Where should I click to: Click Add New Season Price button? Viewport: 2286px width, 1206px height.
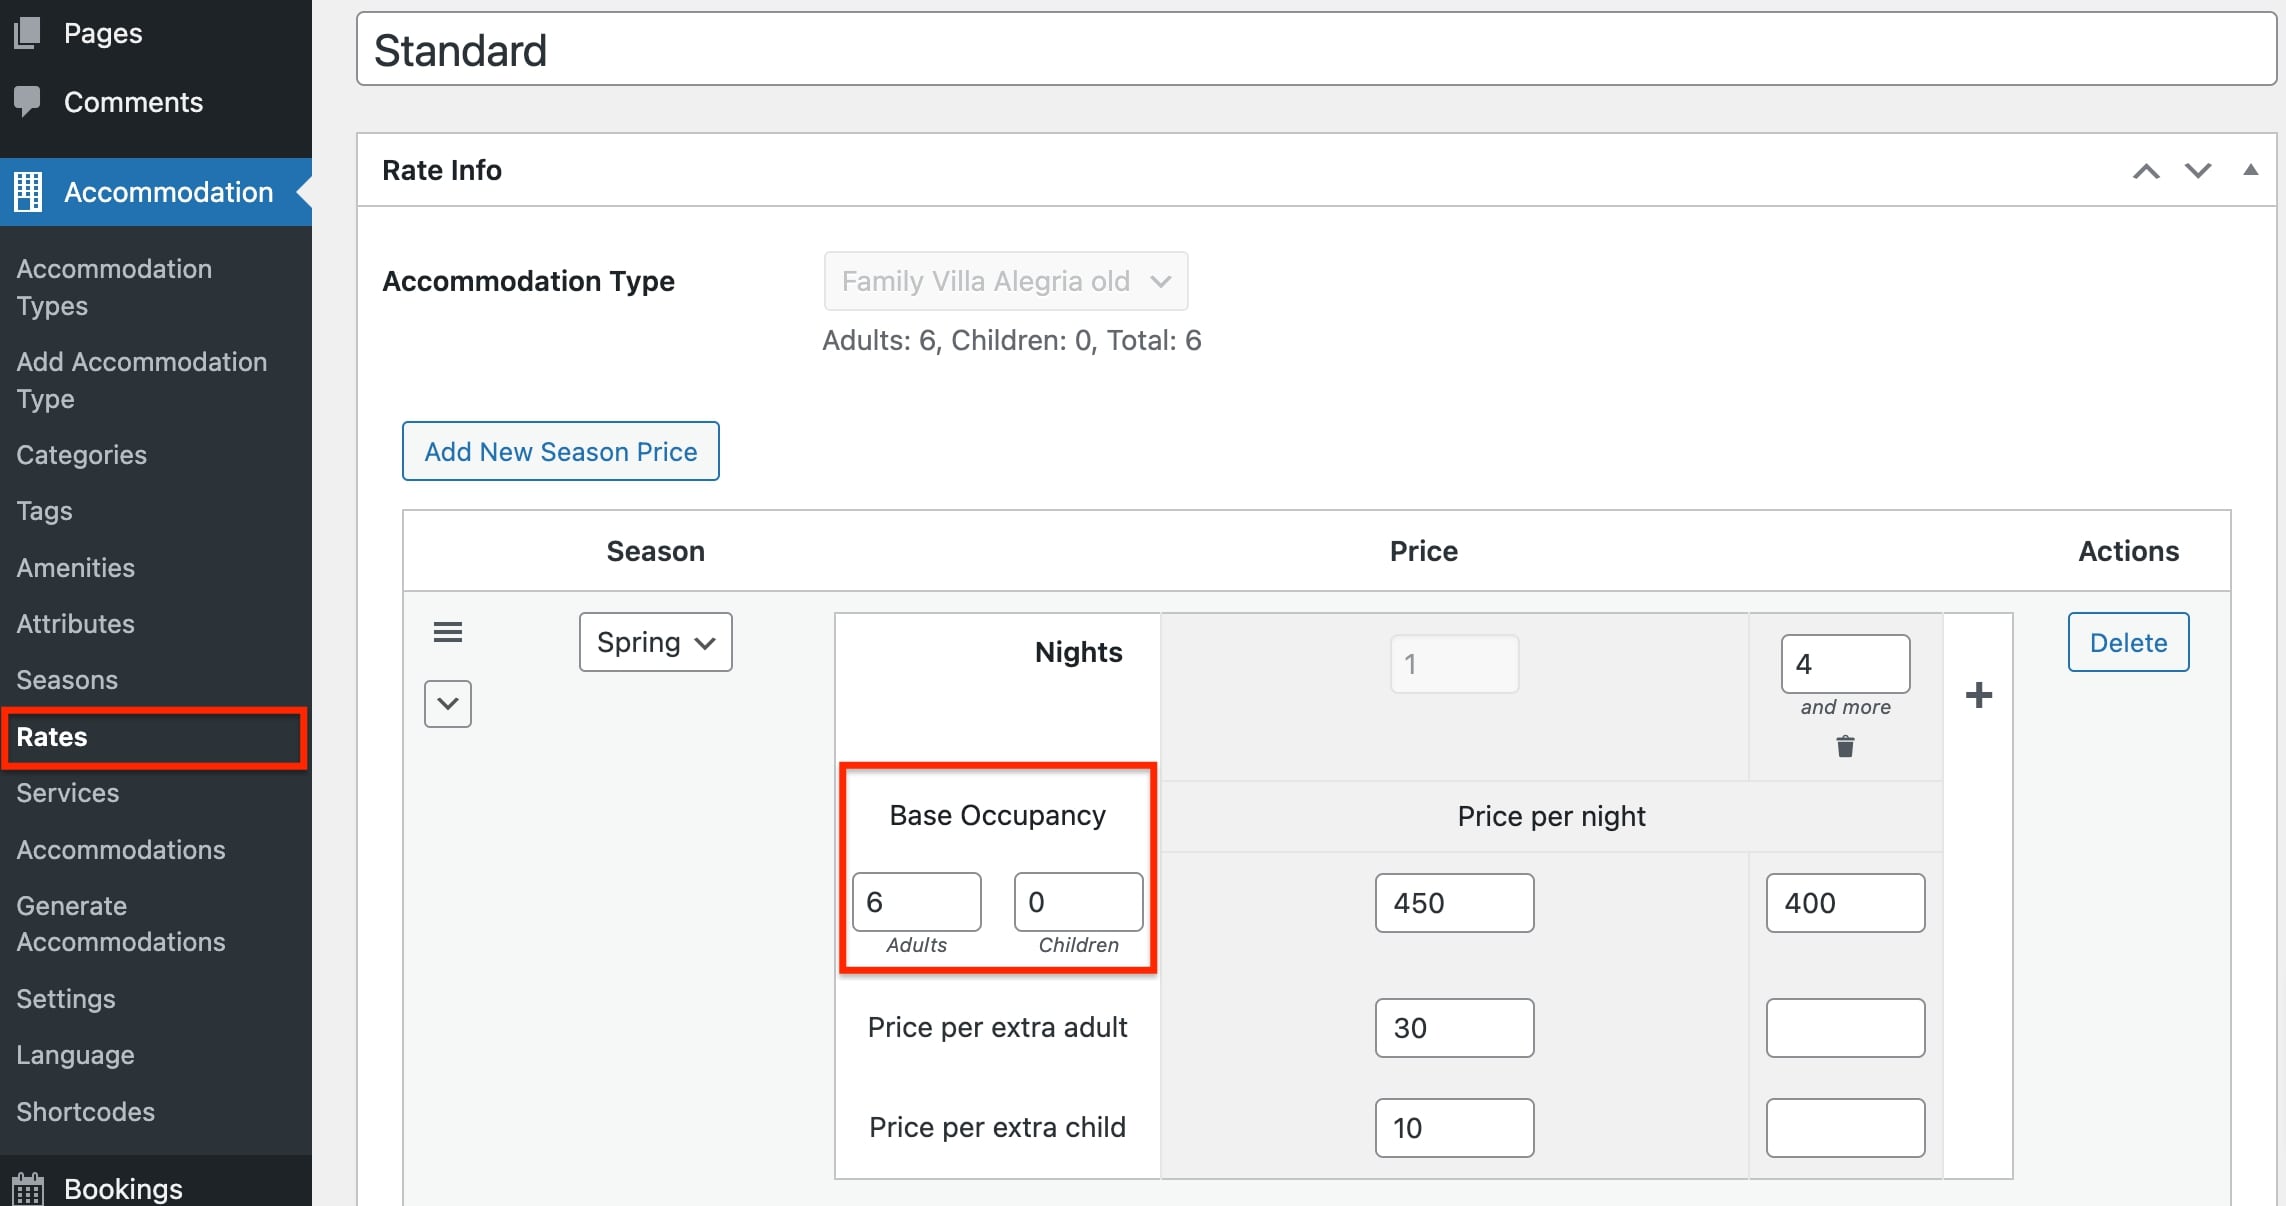coord(561,450)
